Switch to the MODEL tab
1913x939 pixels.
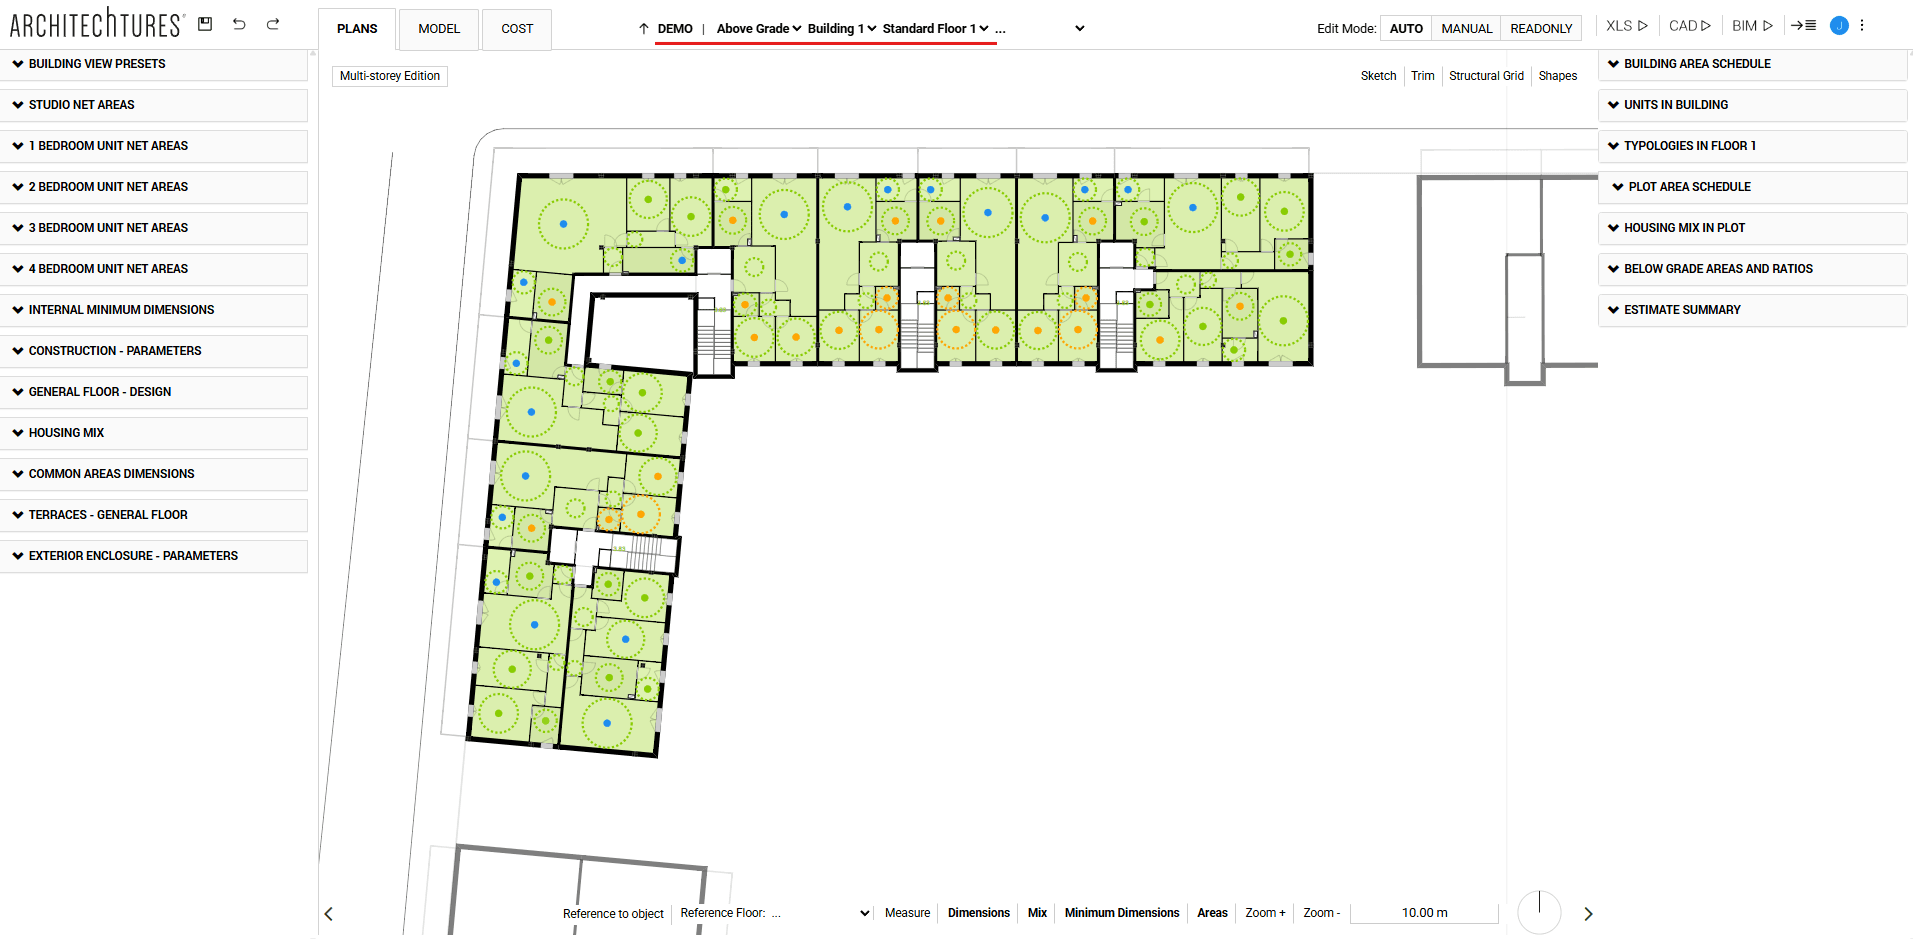coord(439,29)
